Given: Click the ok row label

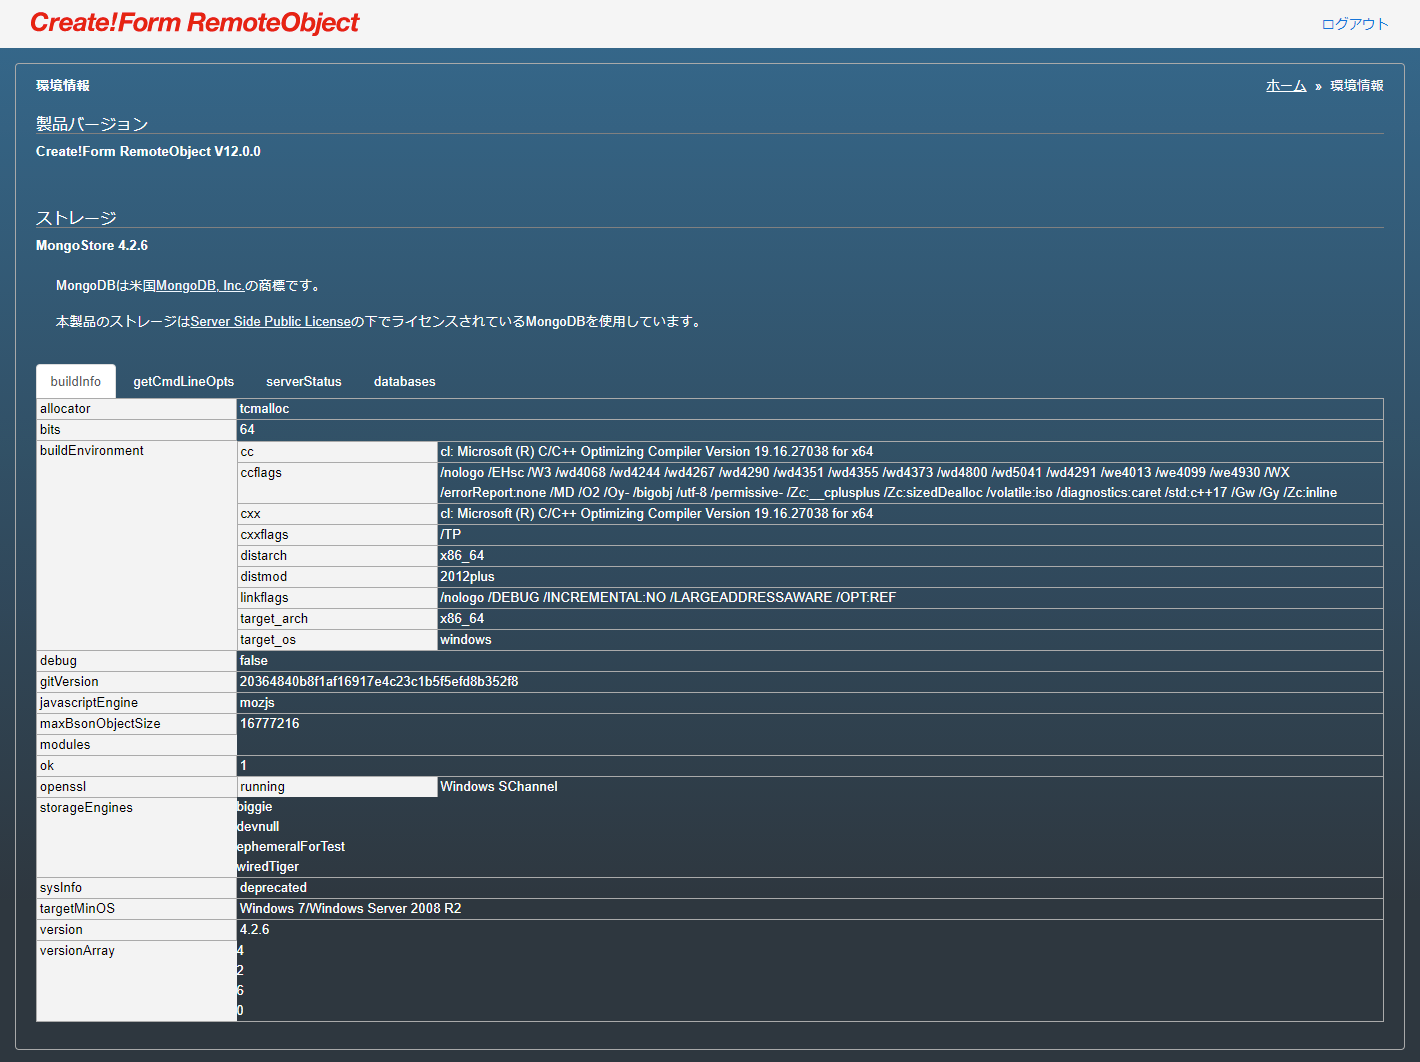Looking at the screenshot, I should click(137, 766).
